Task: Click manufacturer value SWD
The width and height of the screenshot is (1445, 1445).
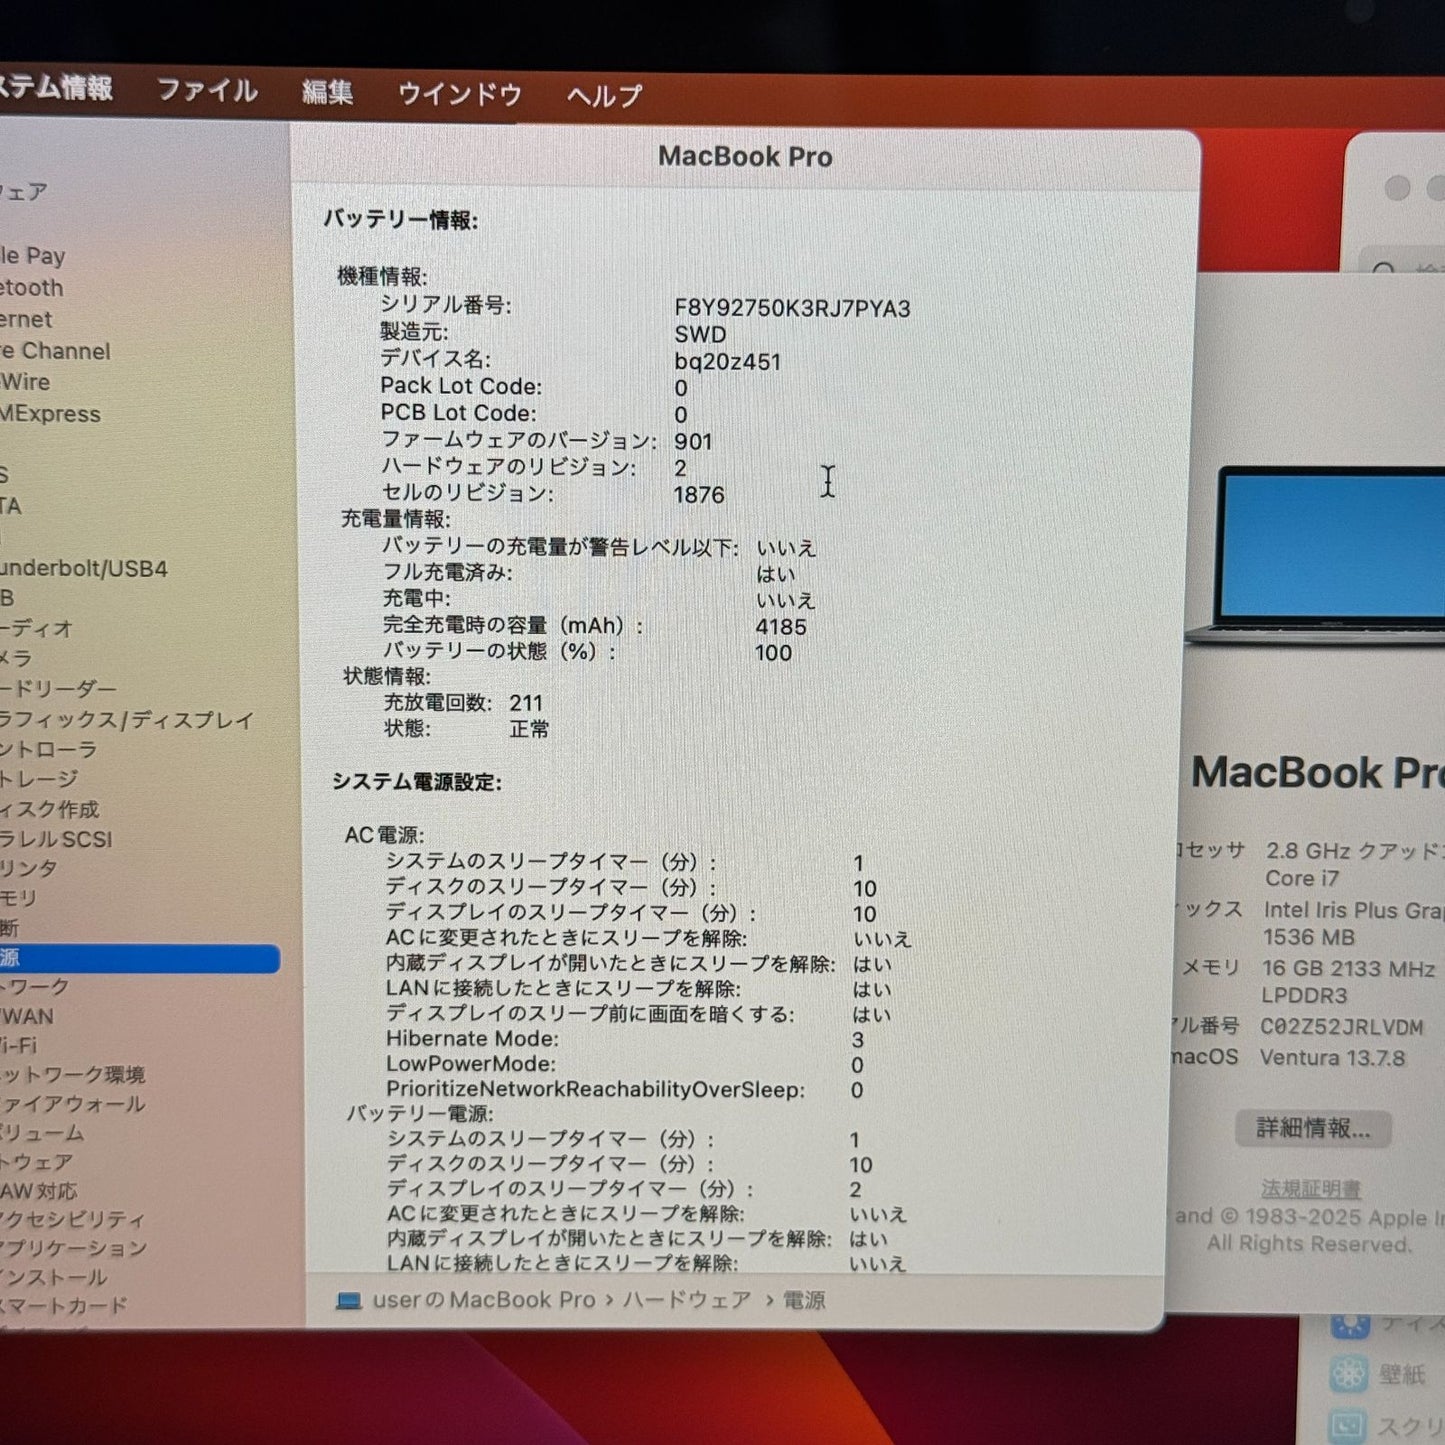Action: click(700, 335)
